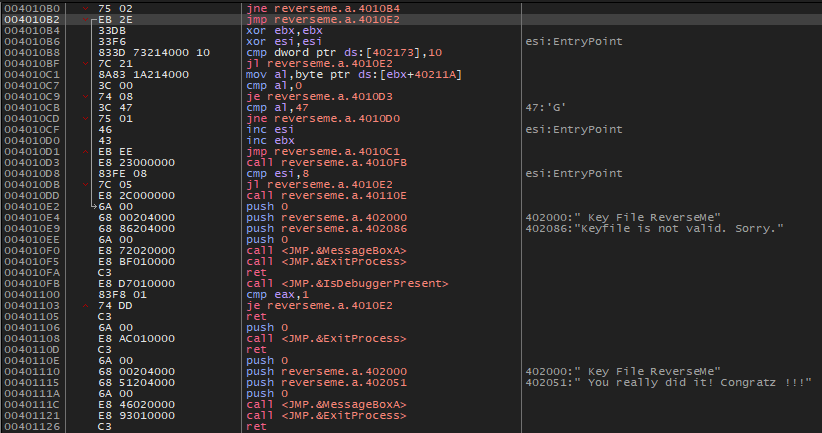Click the cmp eax,1 instruction
Screen dimensions: 822x433
(x=277, y=295)
